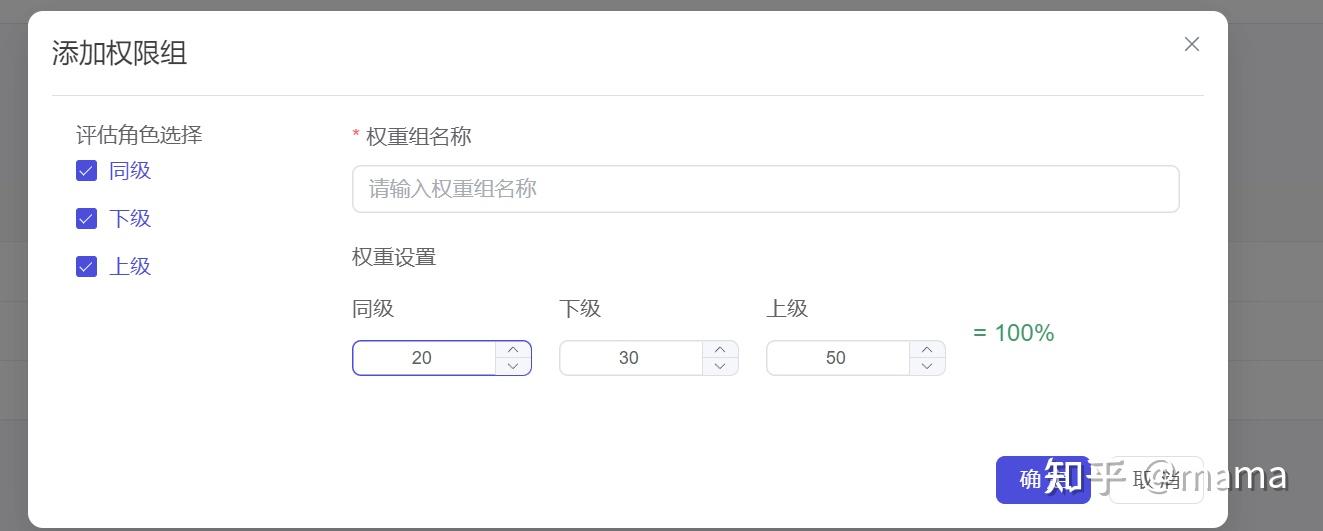Decrease the 上级 weight with down arrow

927,366
